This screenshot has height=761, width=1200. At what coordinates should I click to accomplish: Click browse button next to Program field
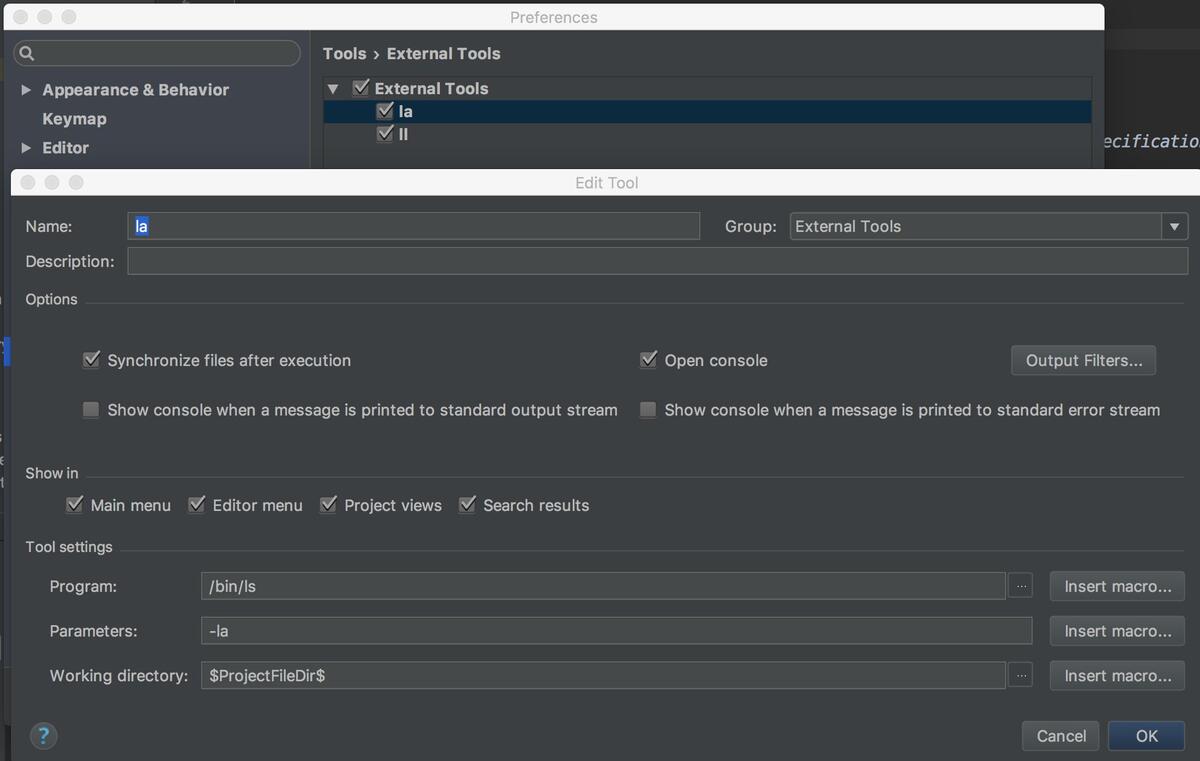(1020, 587)
